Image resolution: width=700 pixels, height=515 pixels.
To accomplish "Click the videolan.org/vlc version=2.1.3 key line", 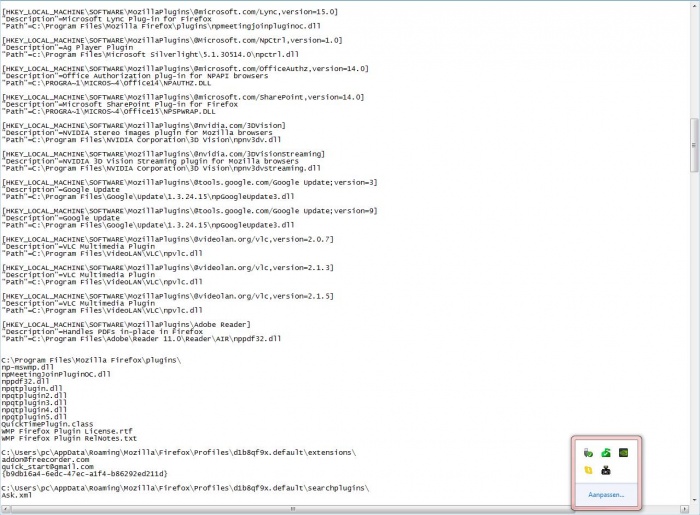I will point(167,268).
